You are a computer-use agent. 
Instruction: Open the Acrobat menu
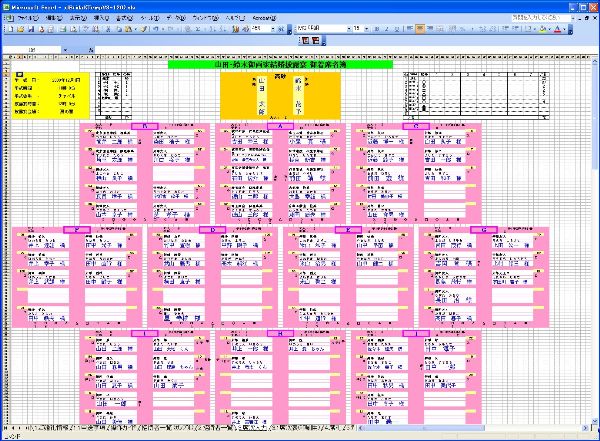264,18
